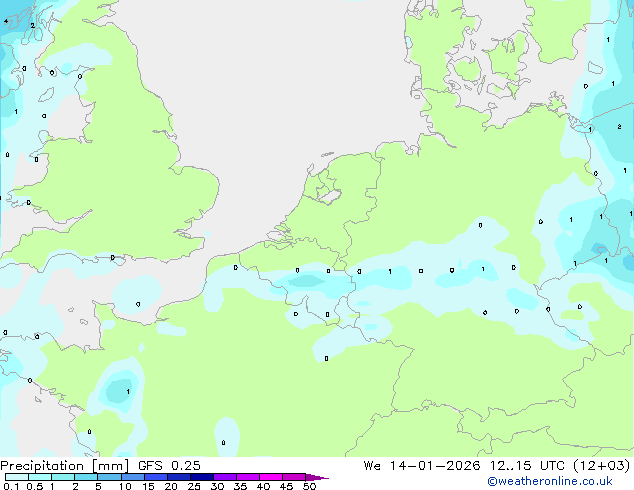
Task: Click the 10–15 mm legend color swatch
Action: click(x=132, y=477)
